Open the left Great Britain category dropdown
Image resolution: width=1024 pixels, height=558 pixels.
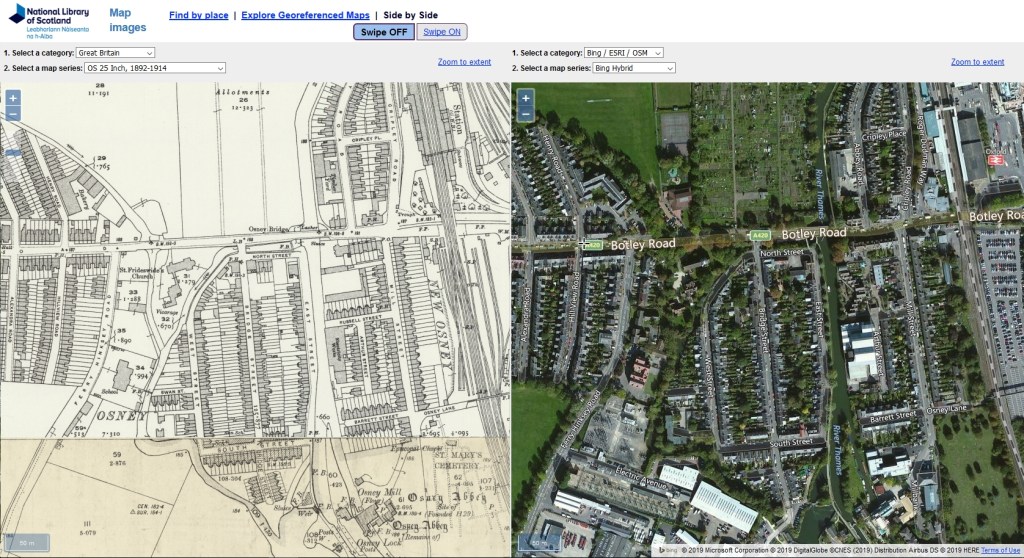coord(116,52)
